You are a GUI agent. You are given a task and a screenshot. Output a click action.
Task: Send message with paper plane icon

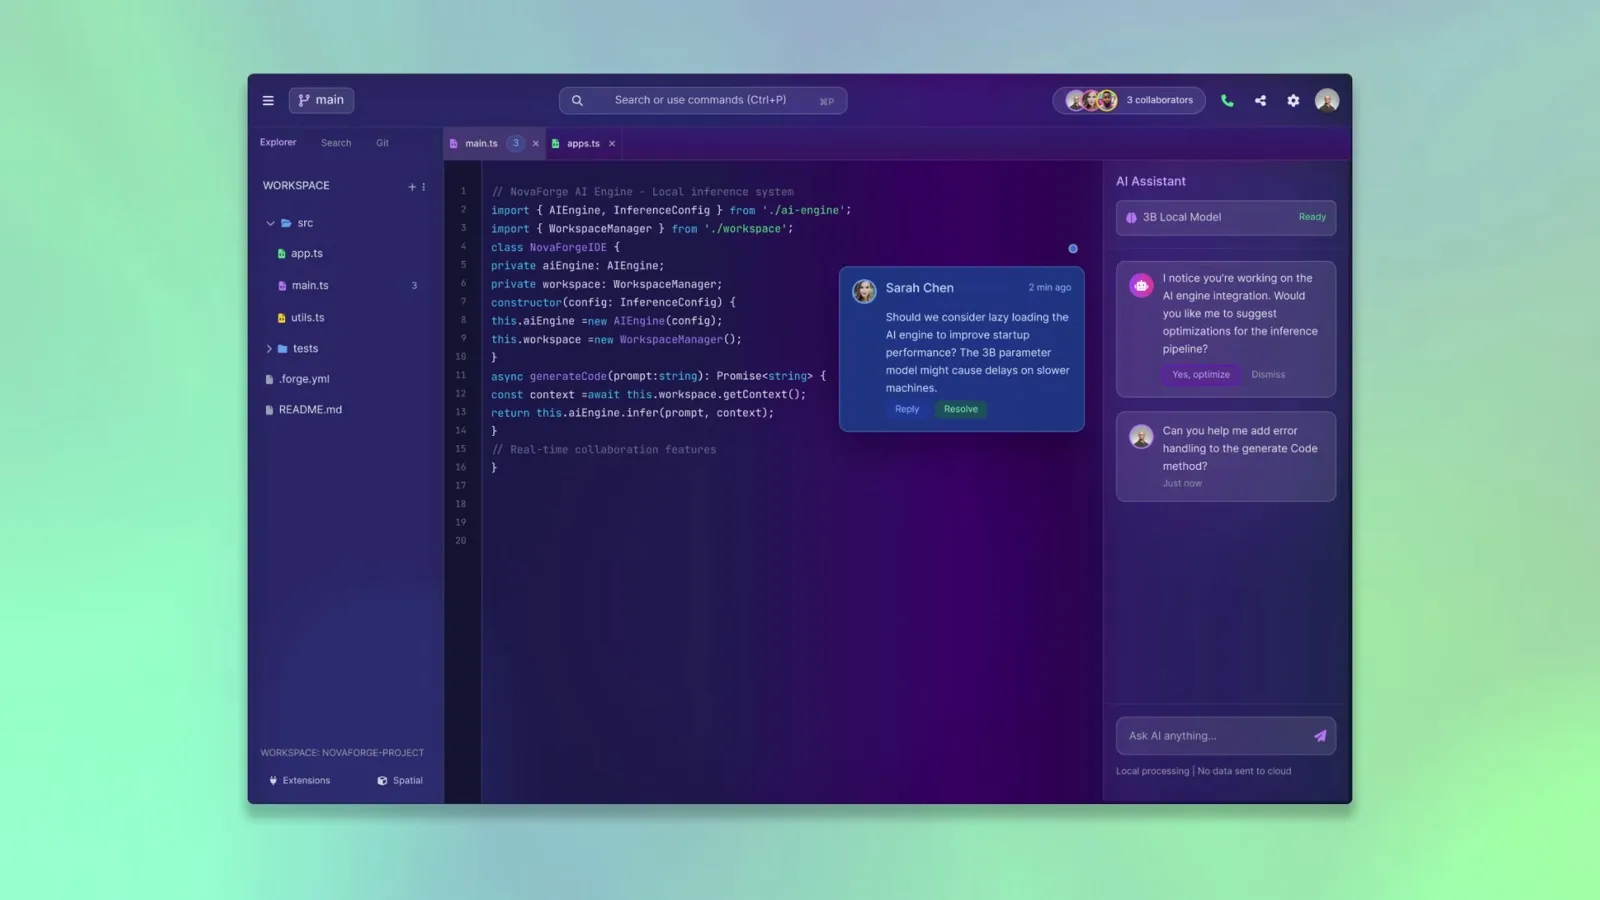click(1320, 736)
